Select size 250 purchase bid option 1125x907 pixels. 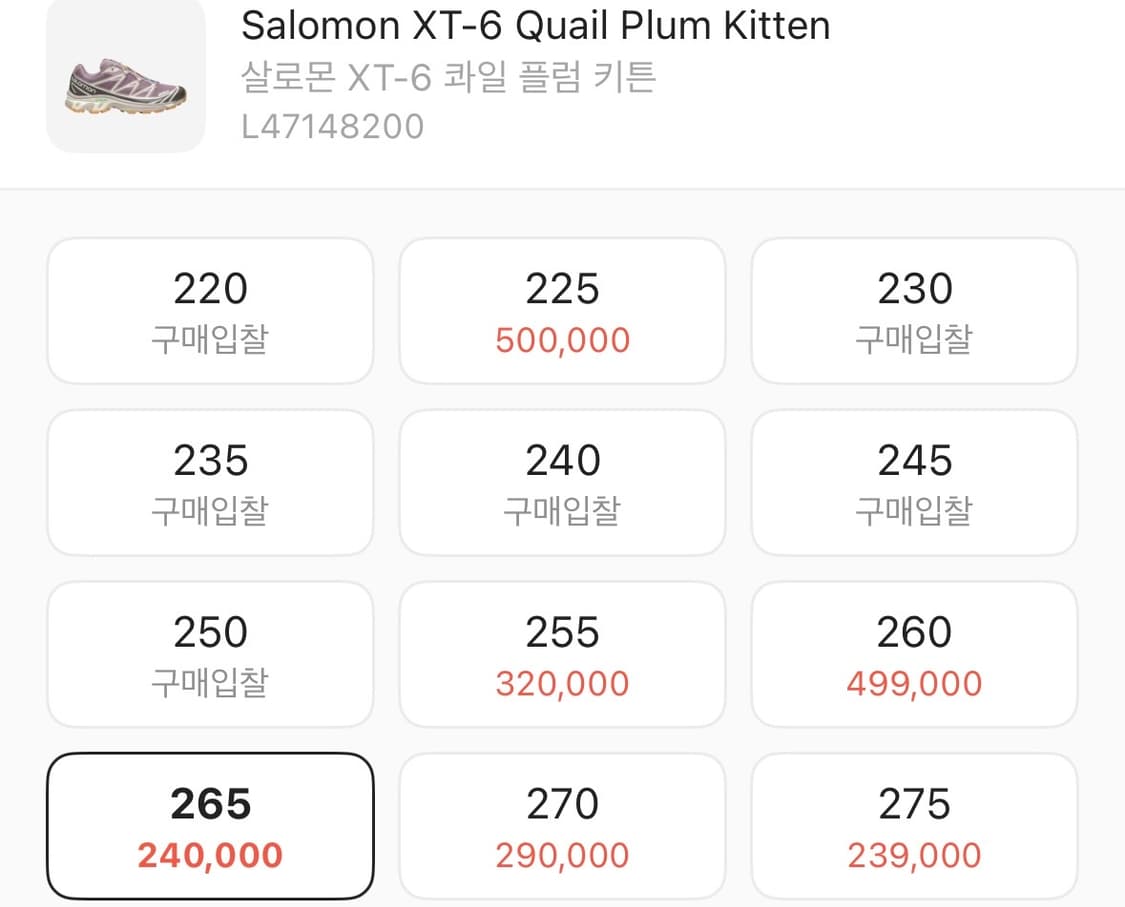tap(210, 655)
